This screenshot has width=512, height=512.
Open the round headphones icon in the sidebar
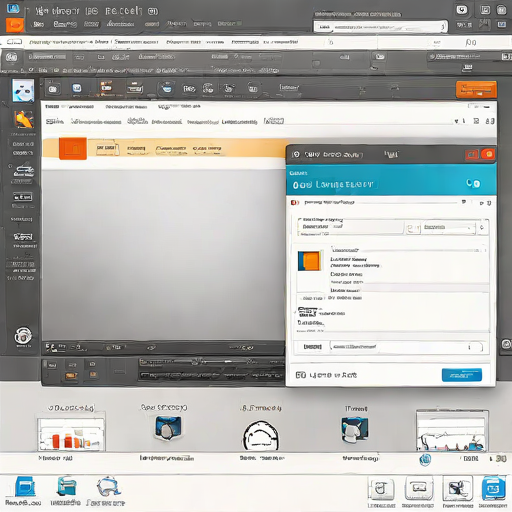pyautogui.click(x=23, y=336)
